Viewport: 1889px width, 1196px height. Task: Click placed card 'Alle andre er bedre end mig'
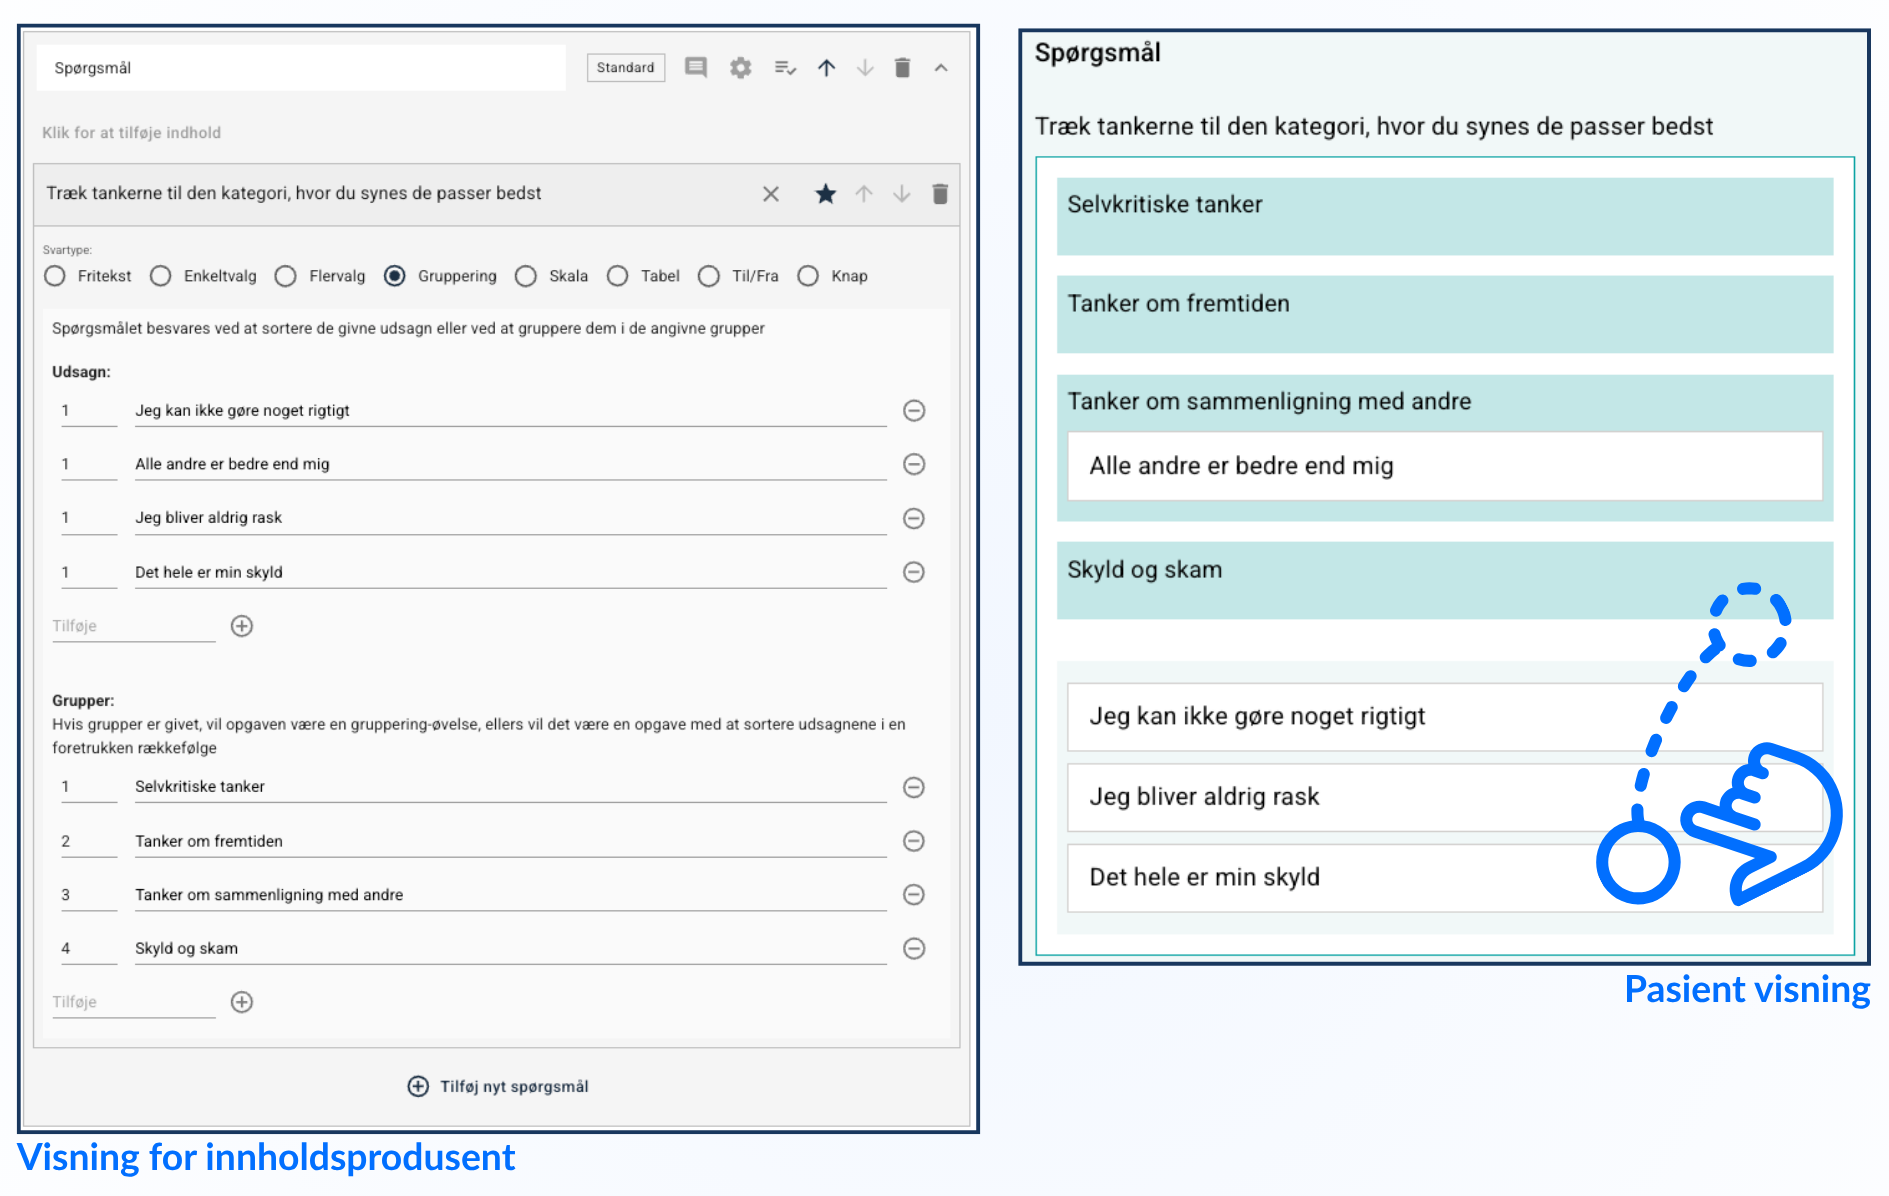tap(1445, 466)
